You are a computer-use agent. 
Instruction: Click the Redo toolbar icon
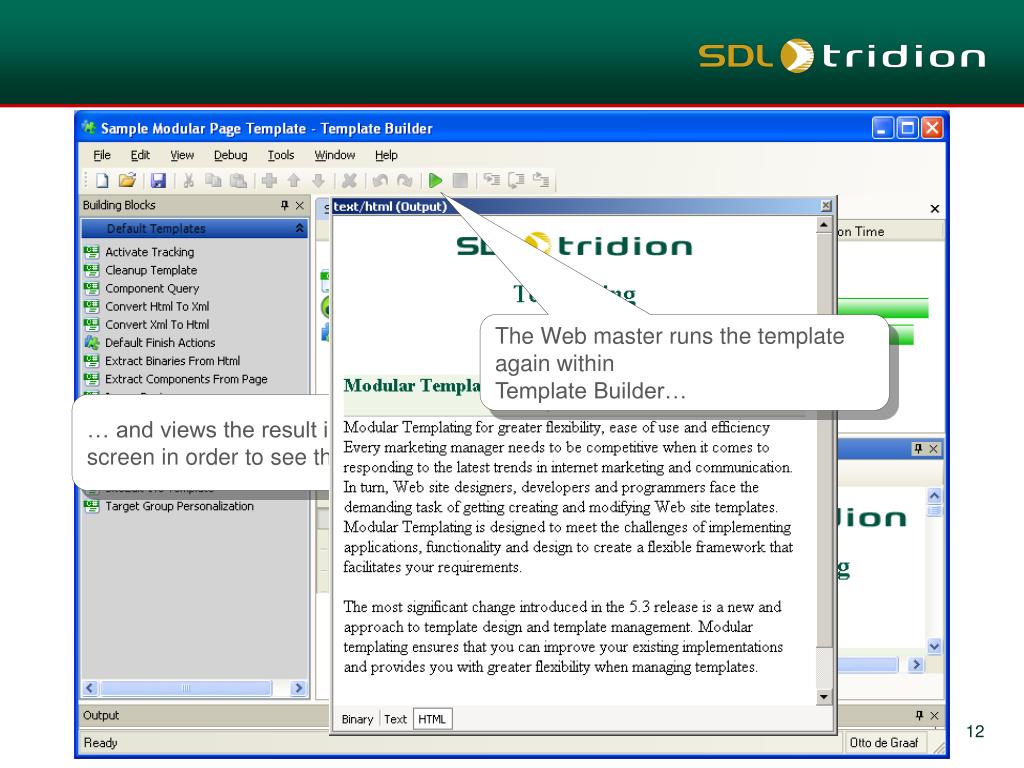tap(405, 180)
